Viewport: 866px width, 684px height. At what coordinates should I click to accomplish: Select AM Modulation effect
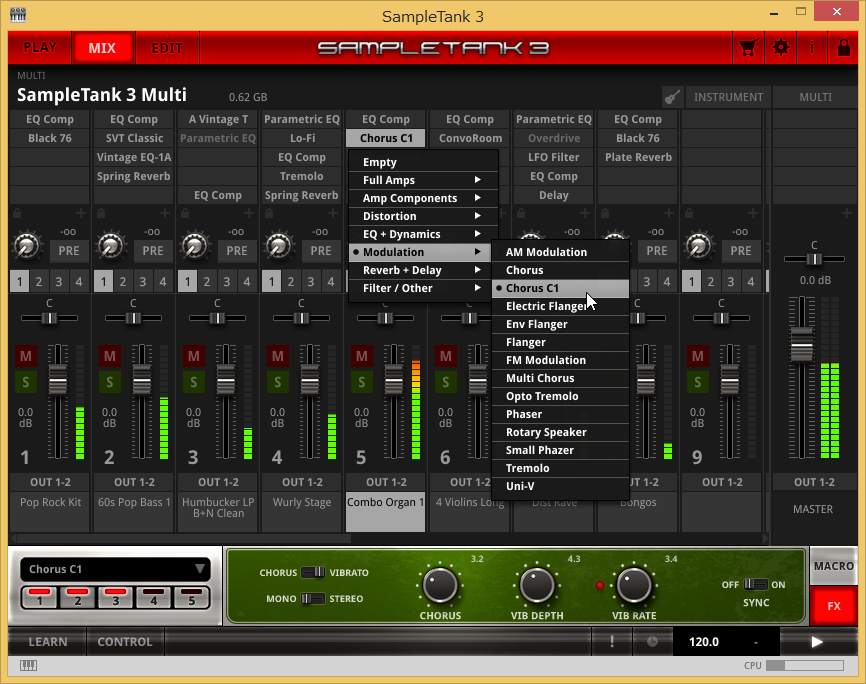pos(560,252)
